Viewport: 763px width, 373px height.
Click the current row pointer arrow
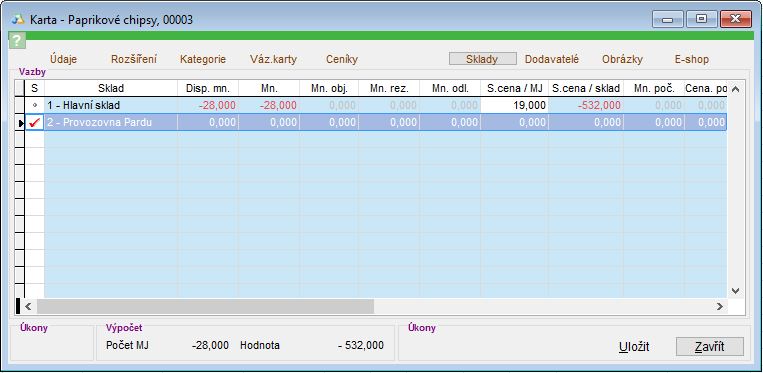[x=20, y=123]
